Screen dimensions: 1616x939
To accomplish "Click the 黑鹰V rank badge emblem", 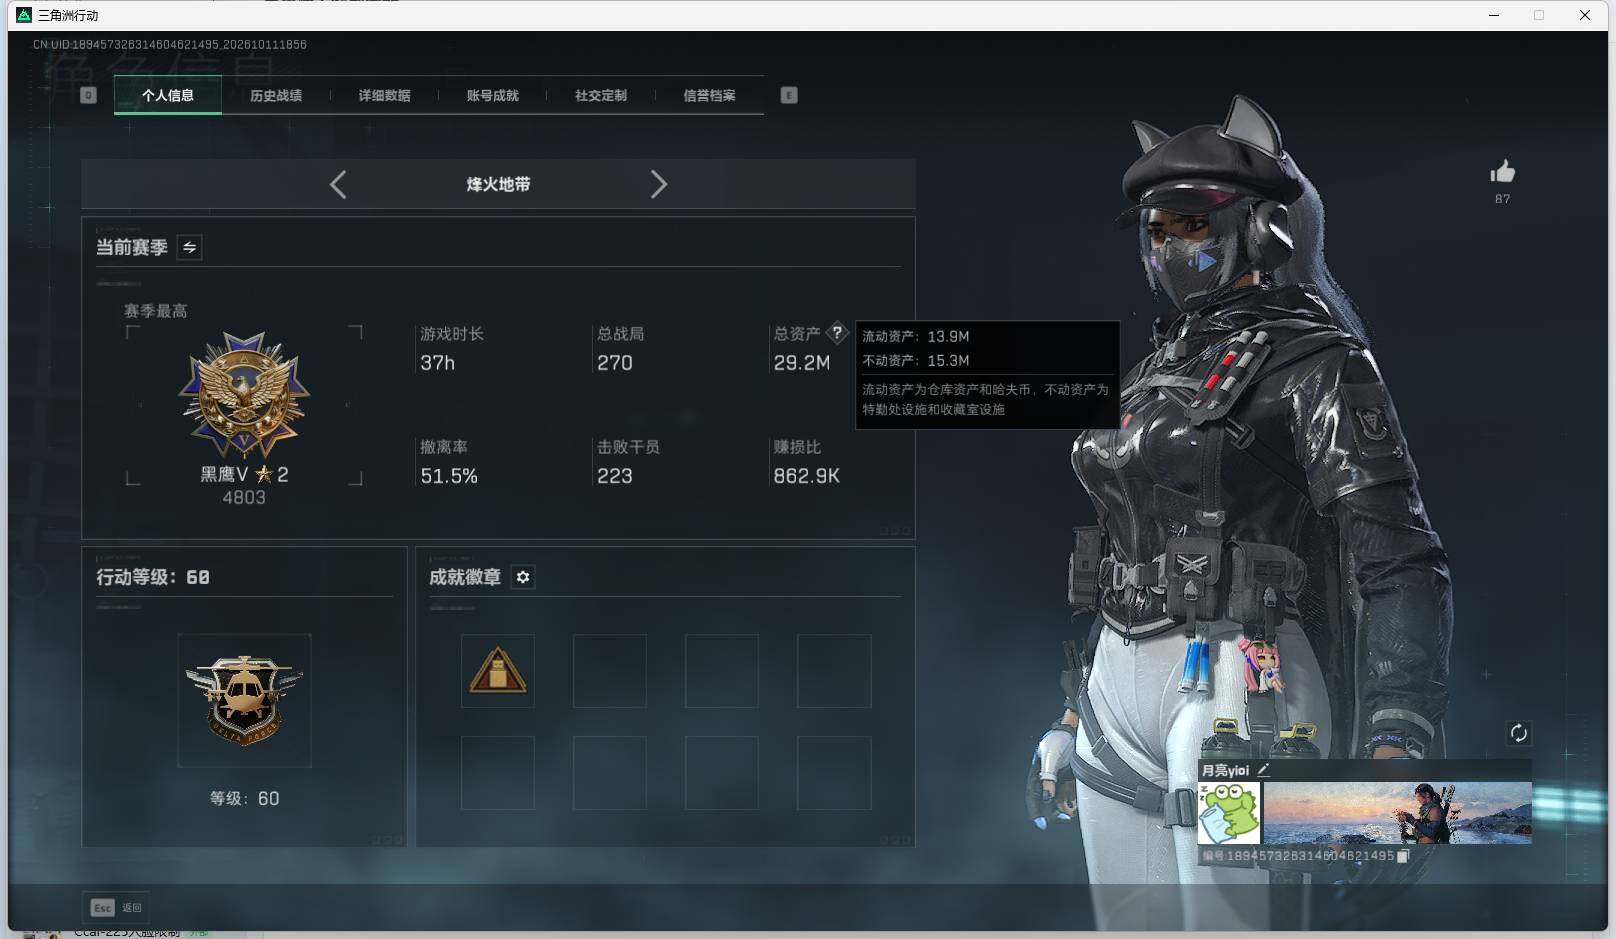I will pos(244,395).
